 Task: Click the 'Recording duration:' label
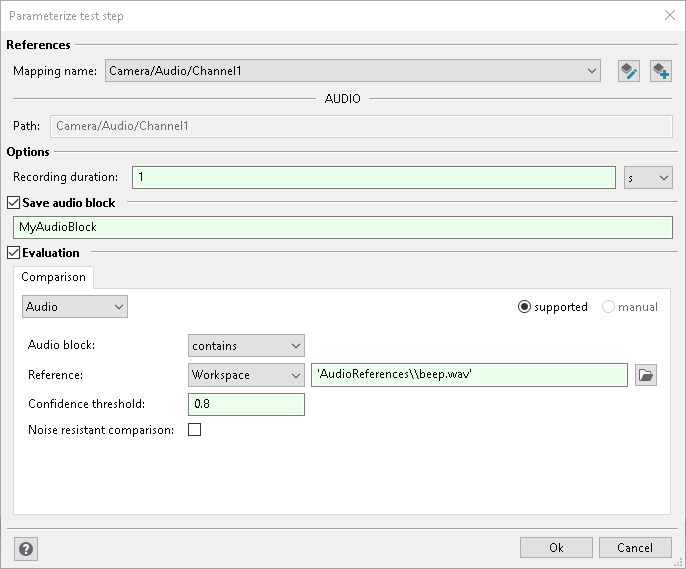(65, 177)
